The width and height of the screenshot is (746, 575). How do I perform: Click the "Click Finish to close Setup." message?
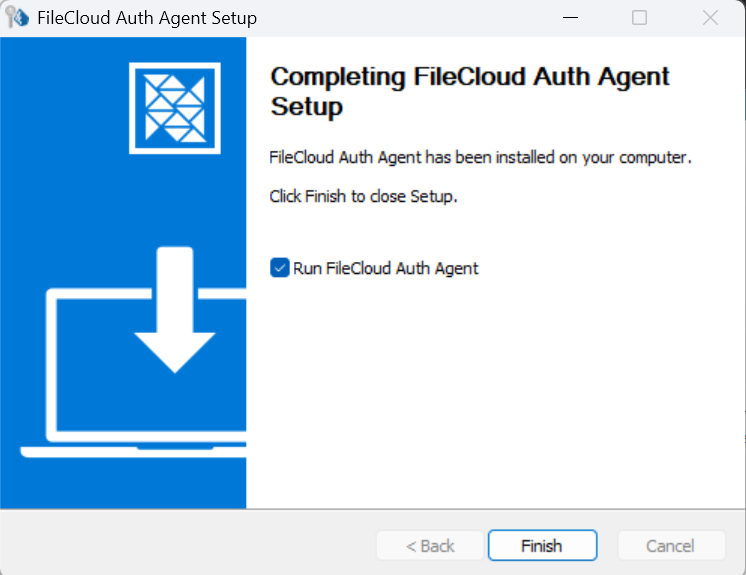(363, 197)
